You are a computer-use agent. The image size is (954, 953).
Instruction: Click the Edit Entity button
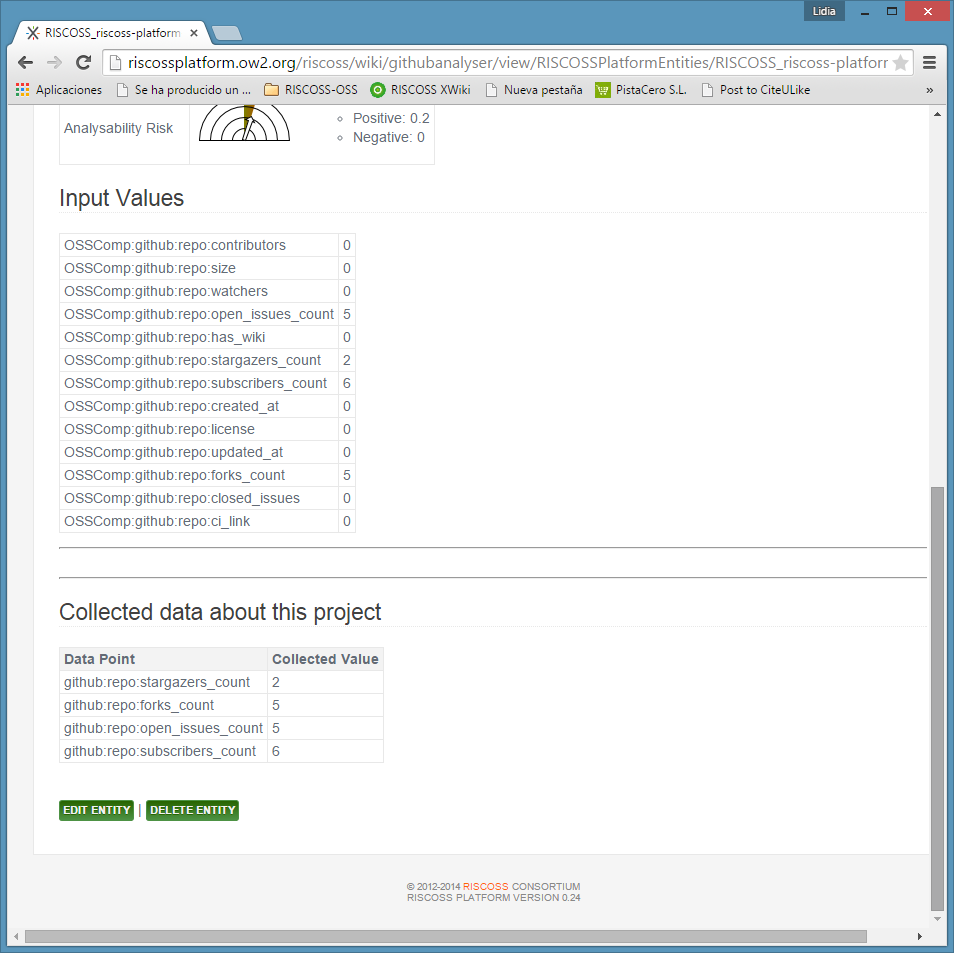point(96,810)
